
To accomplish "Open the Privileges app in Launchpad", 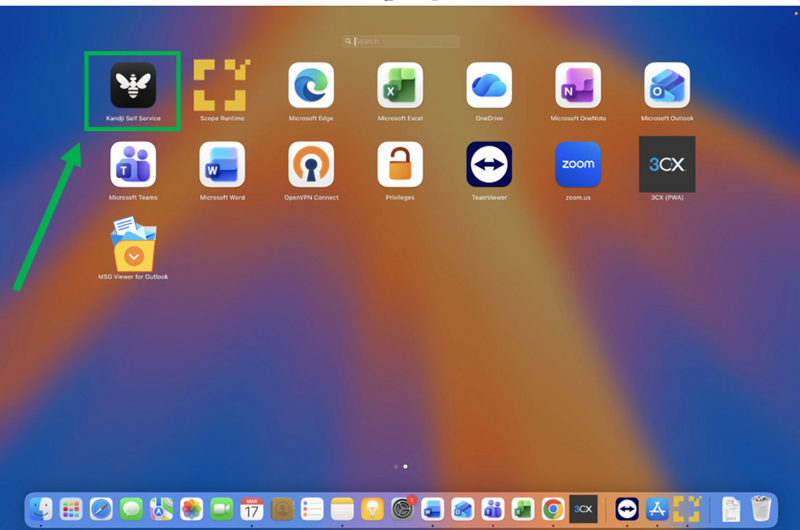I will (400, 164).
